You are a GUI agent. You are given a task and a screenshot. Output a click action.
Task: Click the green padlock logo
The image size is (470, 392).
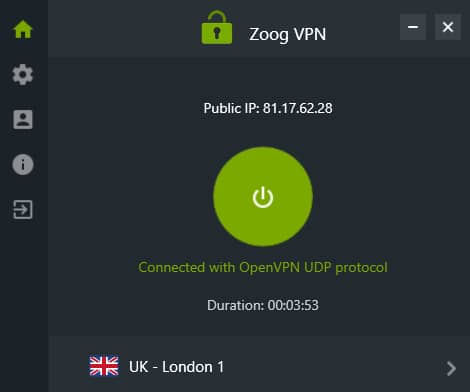pos(217,28)
